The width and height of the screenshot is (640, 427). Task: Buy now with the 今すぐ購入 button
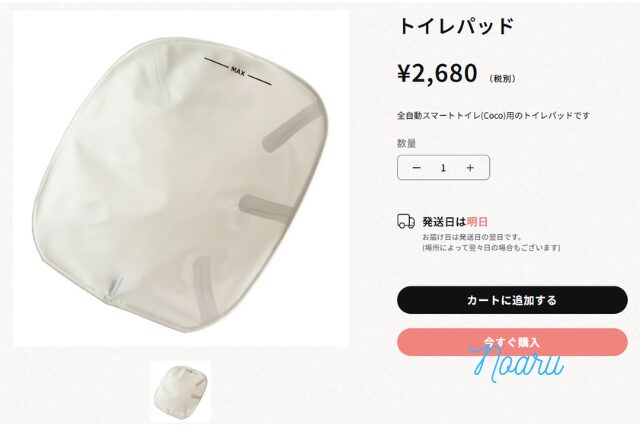(512, 342)
